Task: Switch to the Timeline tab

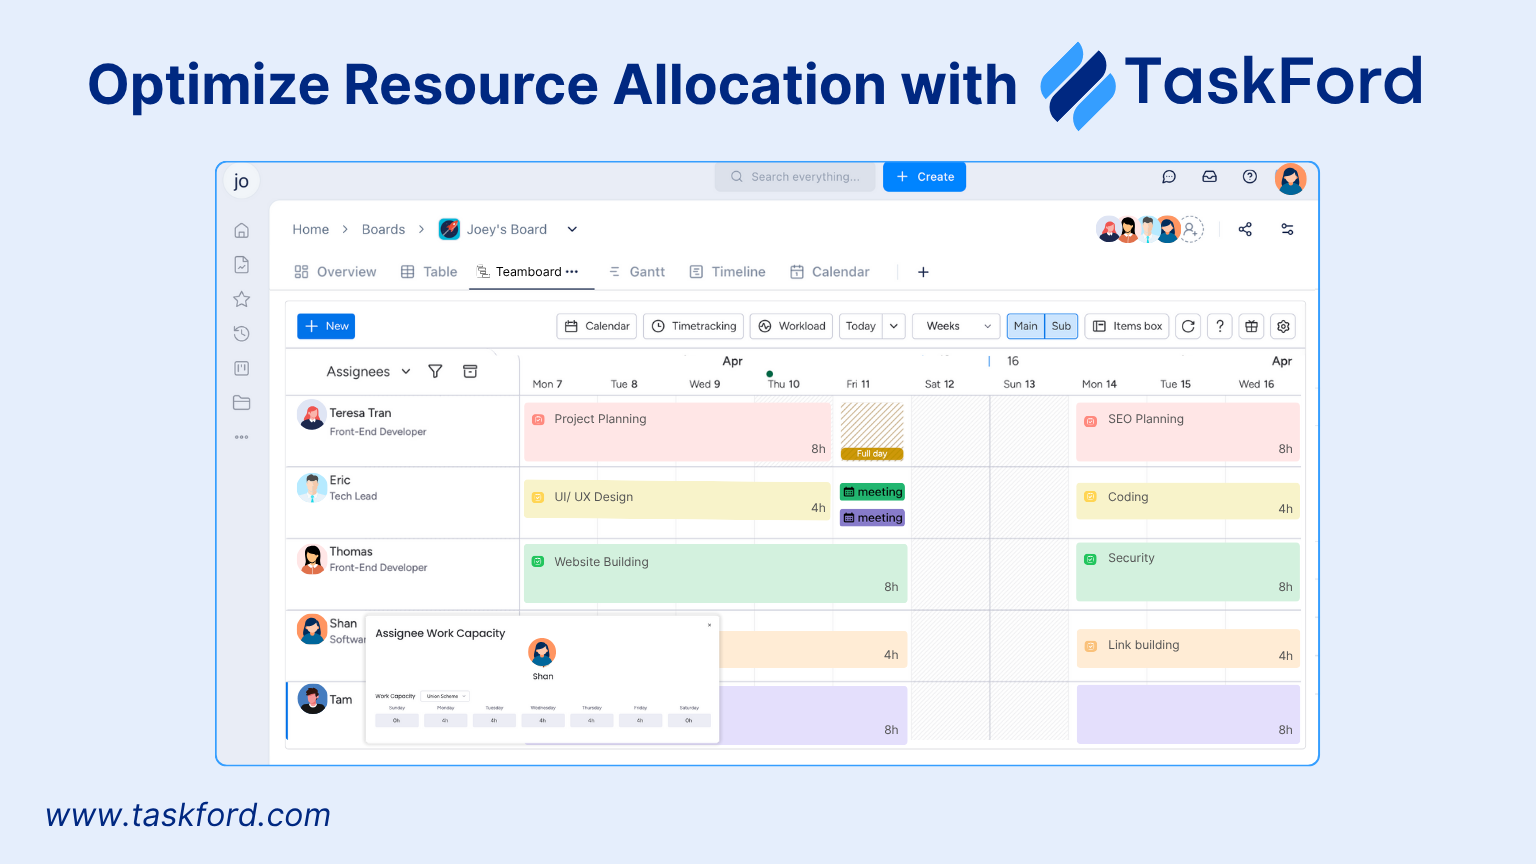Action: point(728,272)
